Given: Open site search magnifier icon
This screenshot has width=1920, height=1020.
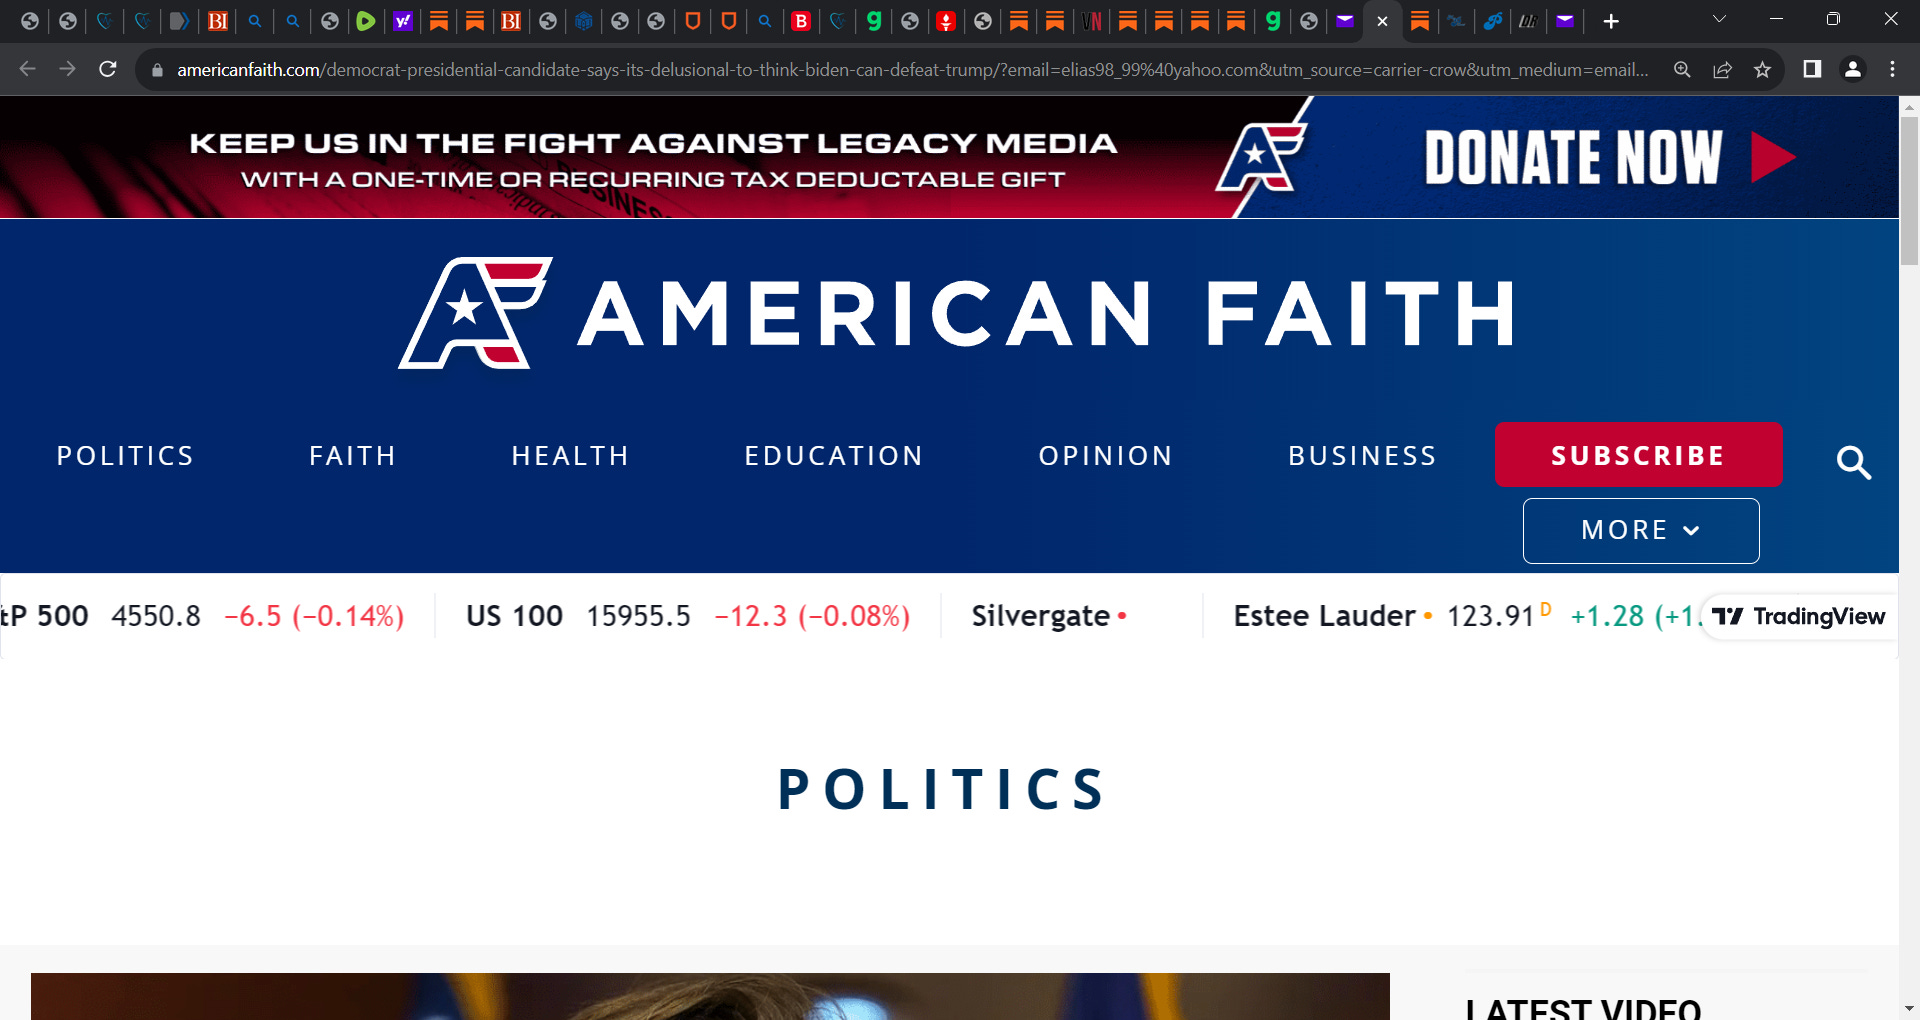Looking at the screenshot, I should (1853, 462).
